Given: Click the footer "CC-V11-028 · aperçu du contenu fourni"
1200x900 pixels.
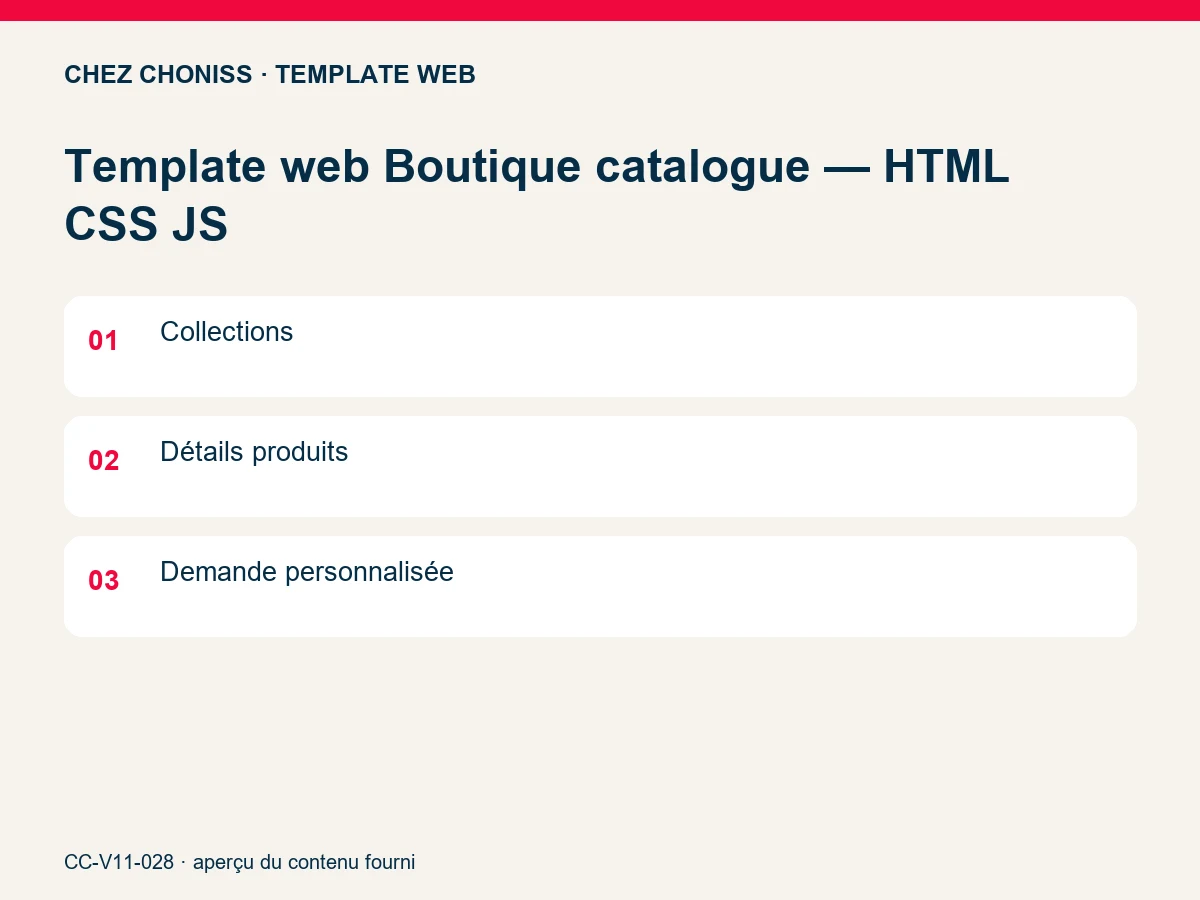Looking at the screenshot, I should (x=240, y=862).
